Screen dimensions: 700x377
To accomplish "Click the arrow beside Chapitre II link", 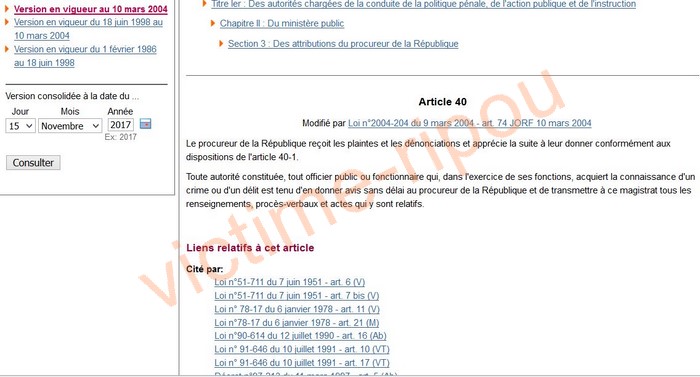I will [x=213, y=23].
